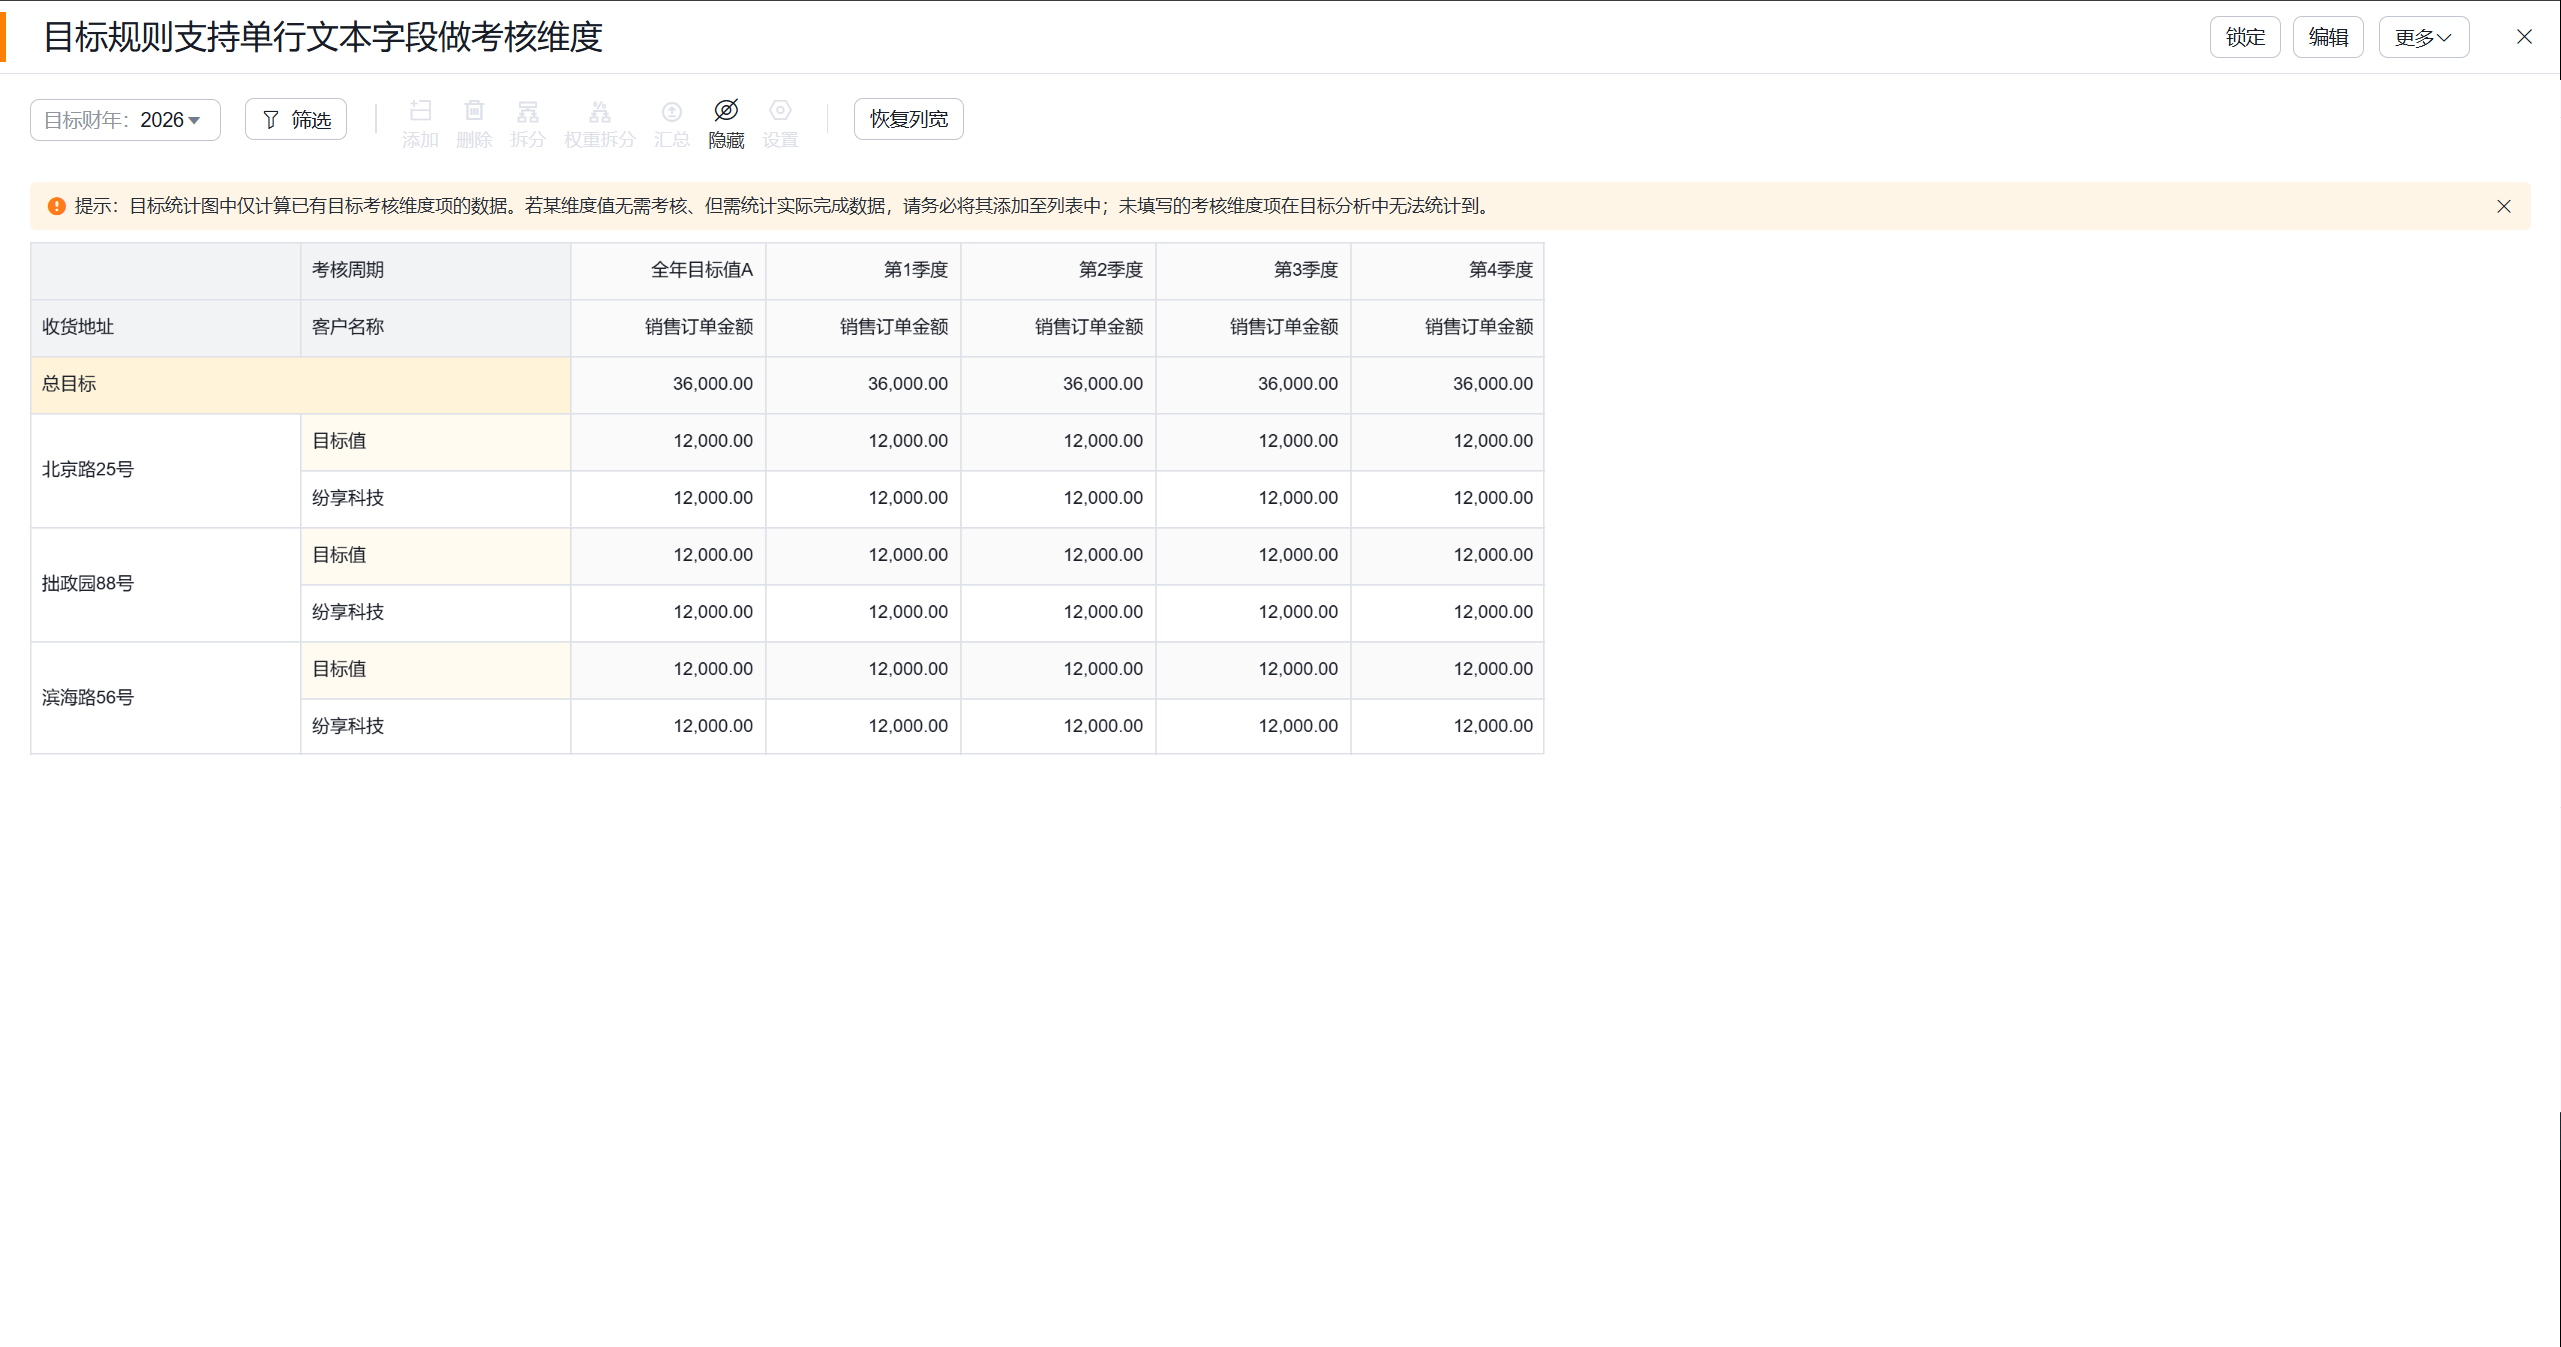Click the tip message text about 目标统计图
The image size is (2561, 1347).
(x=785, y=206)
